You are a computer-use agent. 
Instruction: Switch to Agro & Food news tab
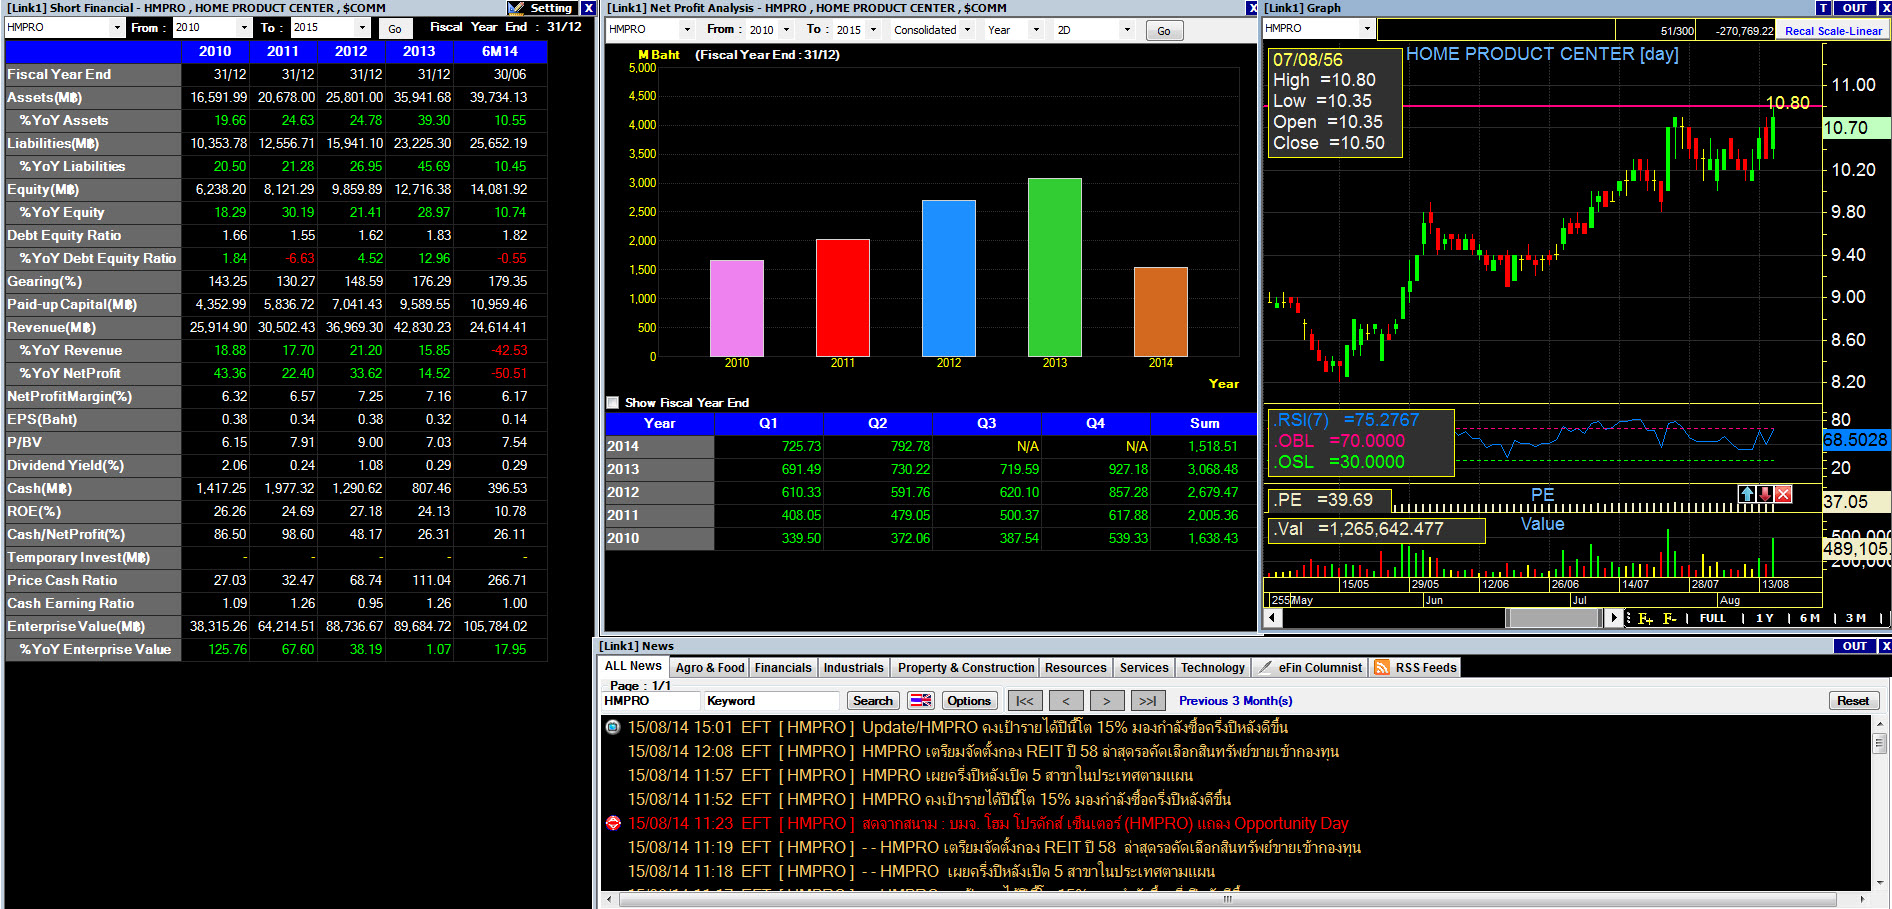[x=710, y=668]
